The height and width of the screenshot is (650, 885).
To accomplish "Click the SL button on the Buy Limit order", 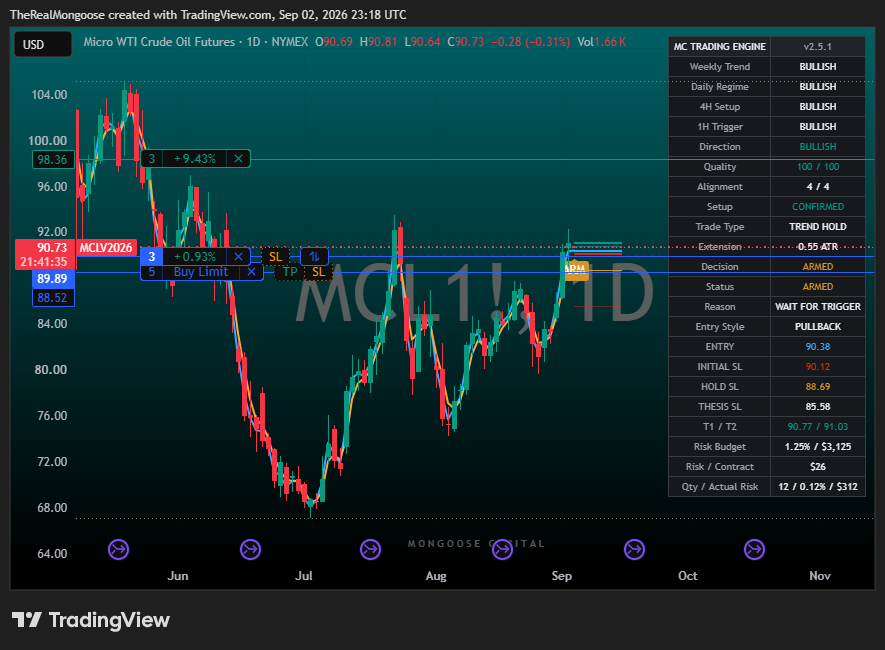I will pyautogui.click(x=318, y=272).
